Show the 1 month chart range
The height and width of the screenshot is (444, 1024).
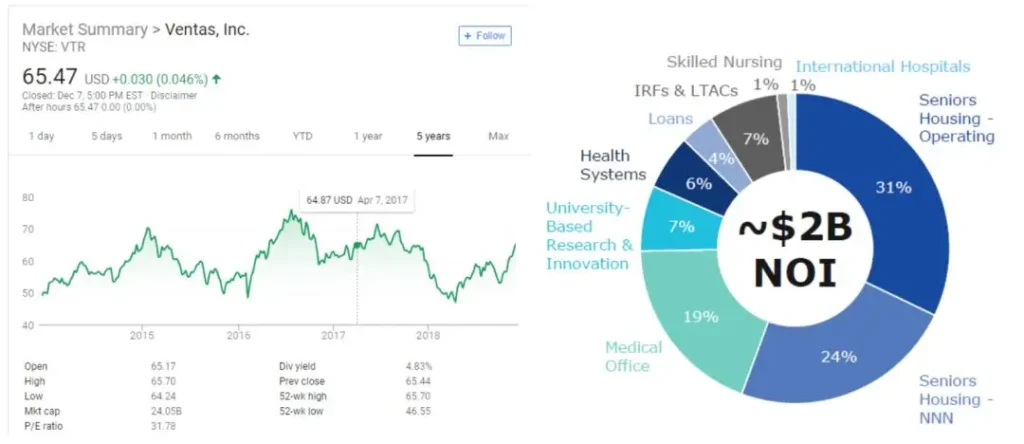tap(172, 136)
